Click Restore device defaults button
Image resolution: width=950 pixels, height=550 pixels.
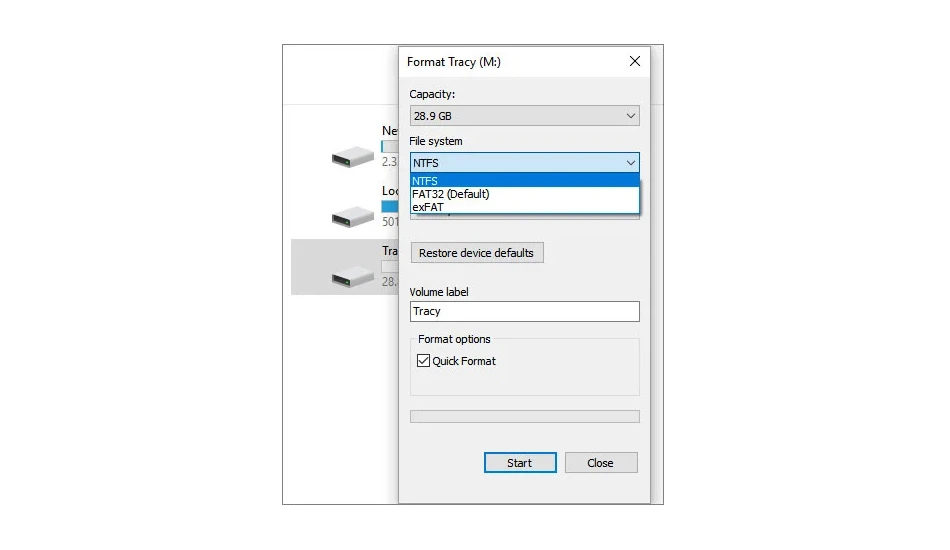[477, 253]
